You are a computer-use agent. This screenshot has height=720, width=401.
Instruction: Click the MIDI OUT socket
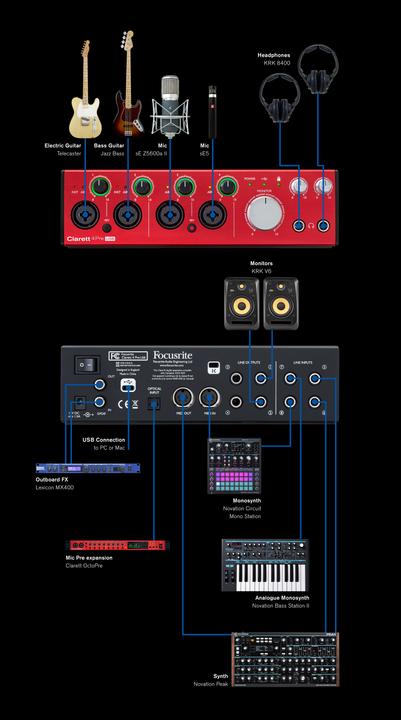(x=183, y=397)
